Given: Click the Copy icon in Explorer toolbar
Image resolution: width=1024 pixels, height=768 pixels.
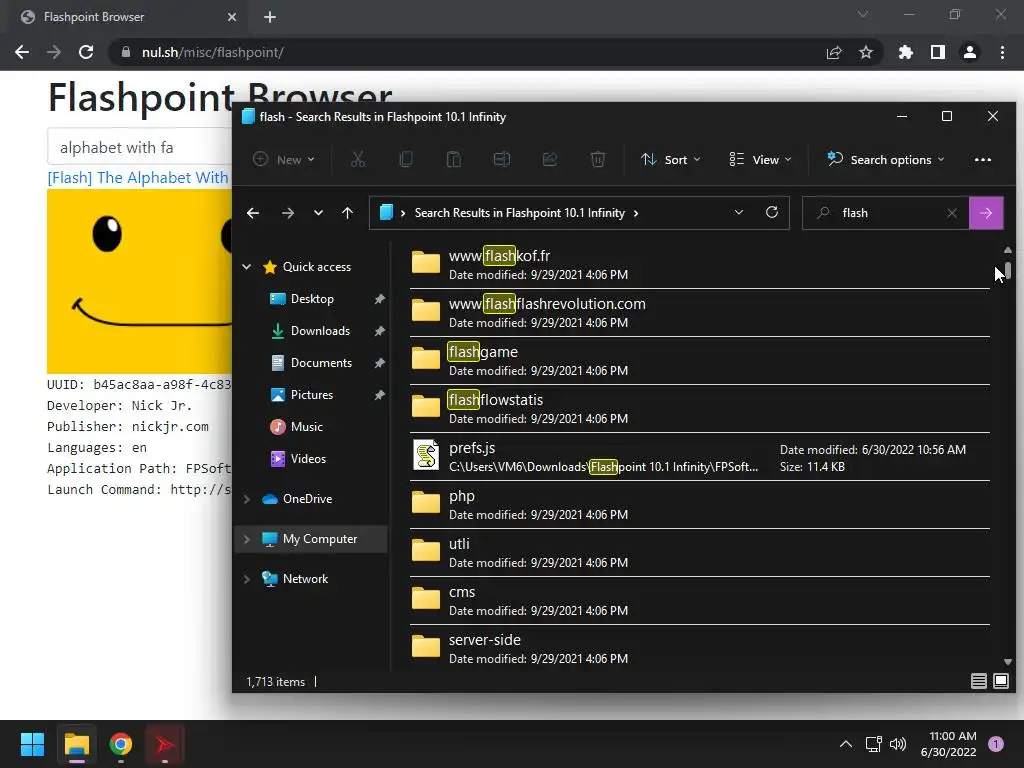Looking at the screenshot, I should point(406,159).
